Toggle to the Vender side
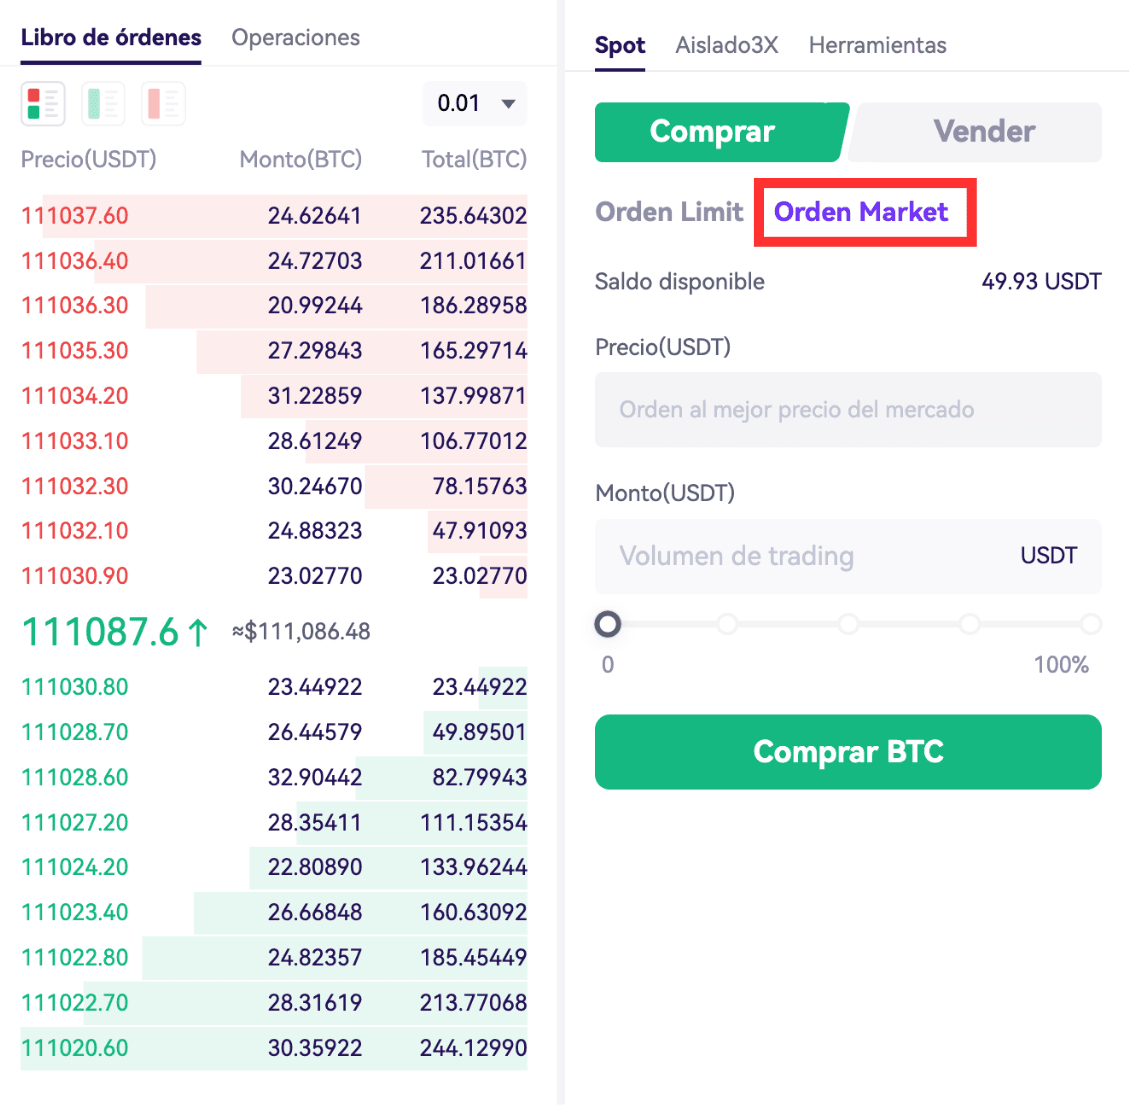Viewport: 1138px width, 1112px height. click(x=983, y=132)
